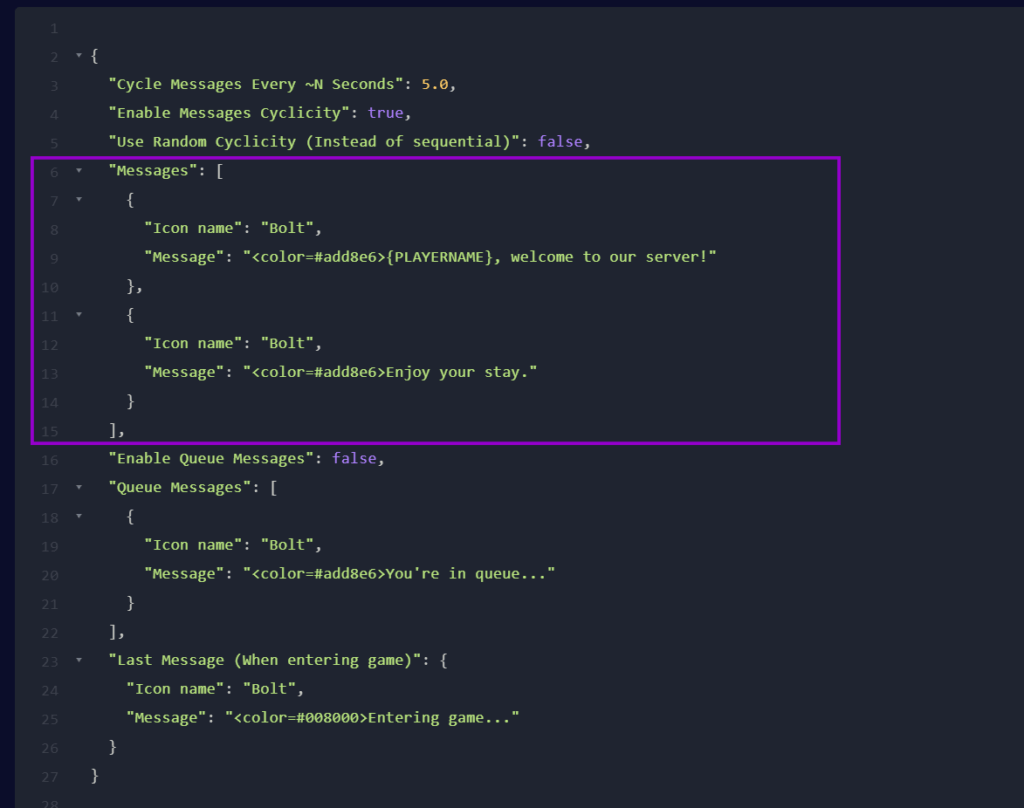Collapse the queue message object fold arrow on line 18

78,516
